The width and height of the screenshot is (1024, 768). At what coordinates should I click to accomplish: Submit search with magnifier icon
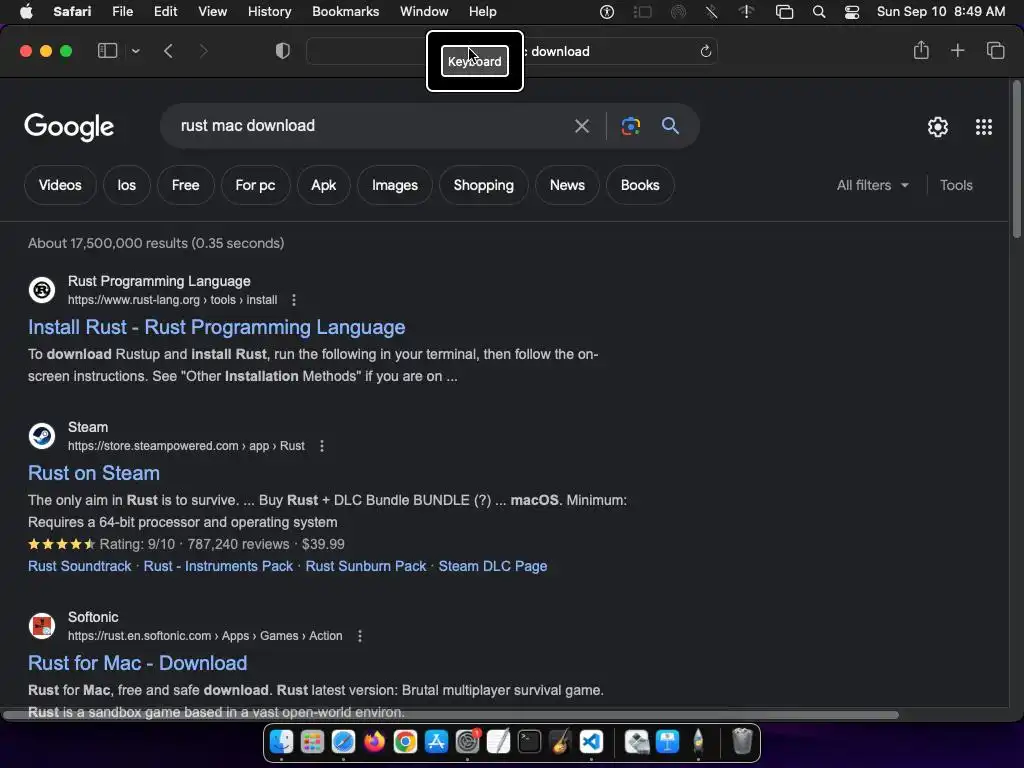(670, 125)
